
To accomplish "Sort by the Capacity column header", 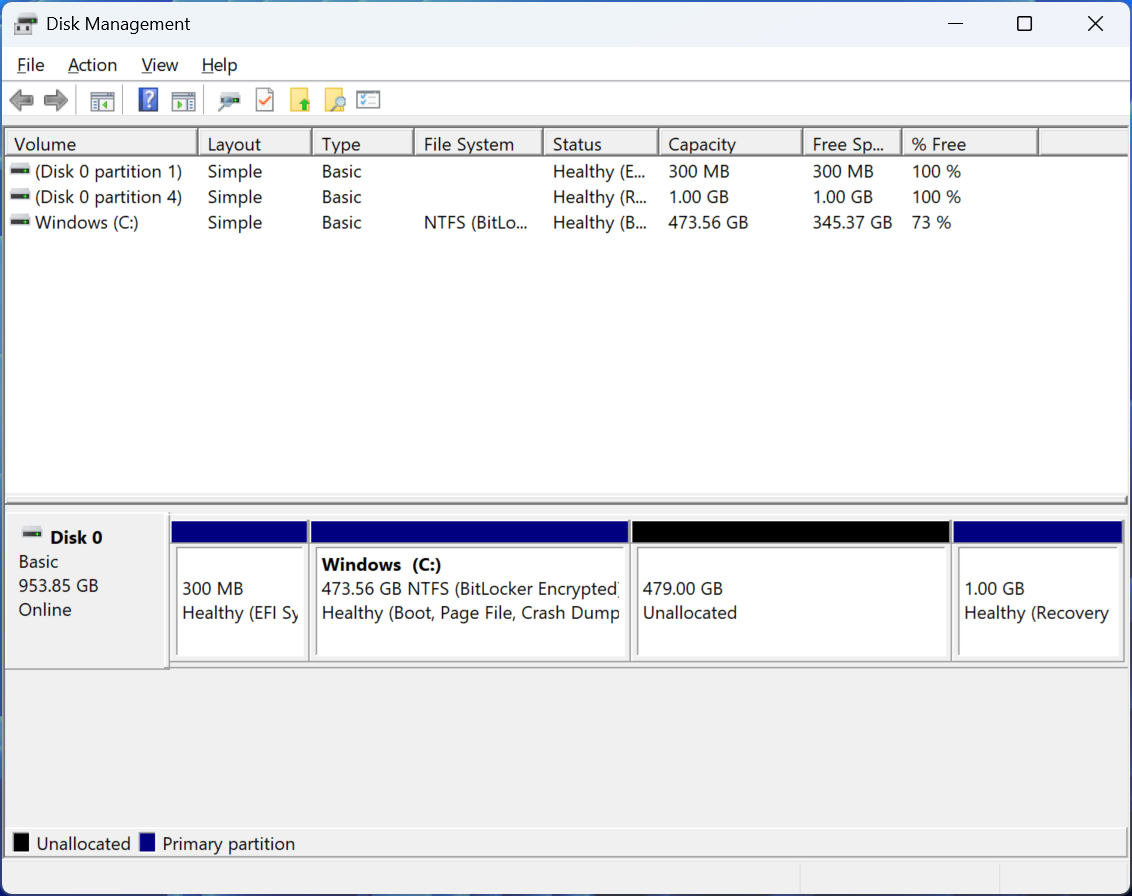I will point(731,144).
